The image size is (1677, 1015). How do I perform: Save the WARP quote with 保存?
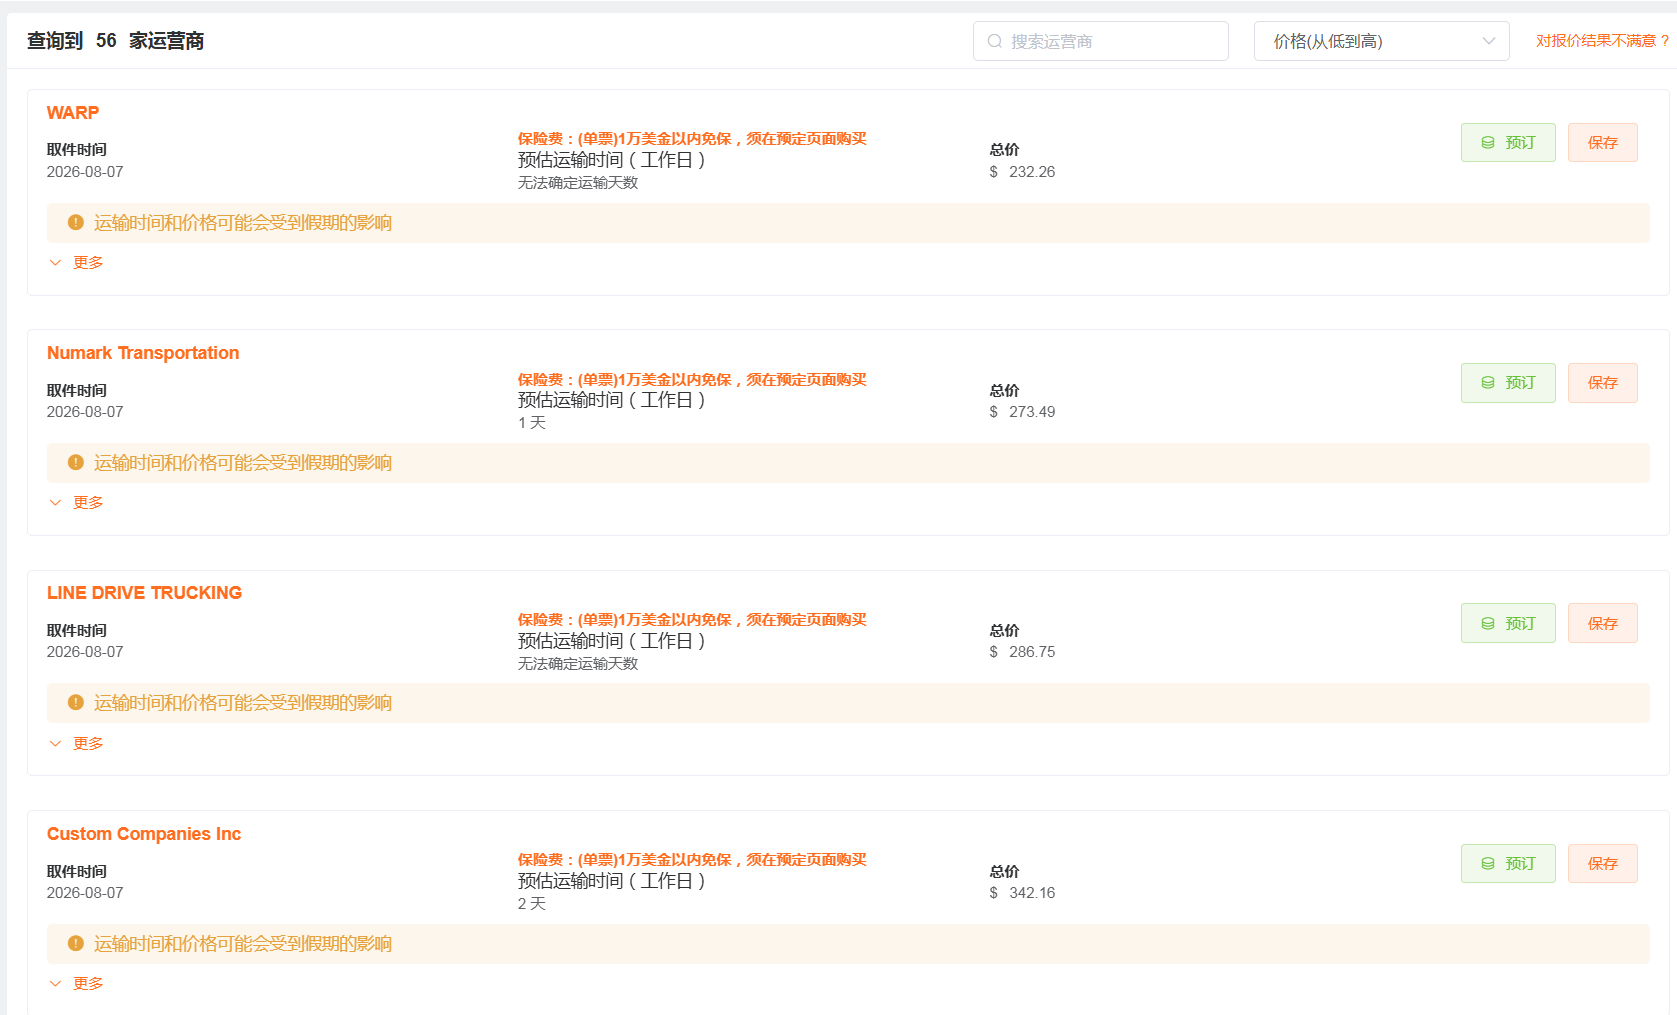point(1602,142)
